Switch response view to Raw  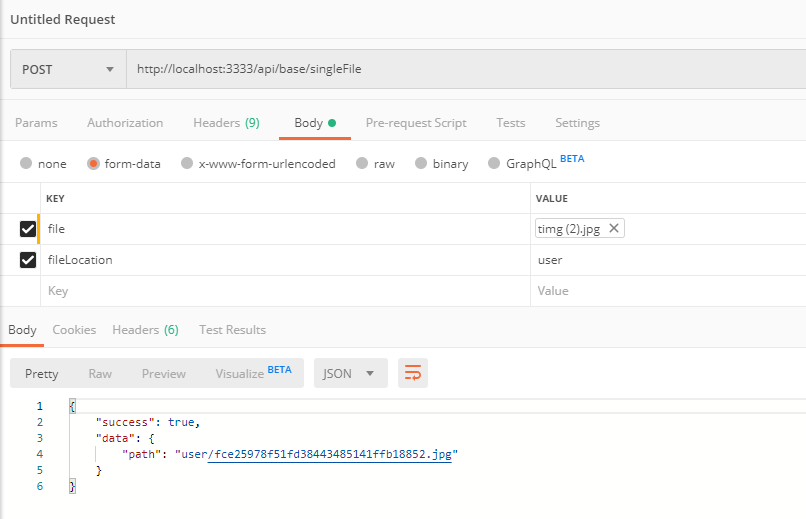(100, 374)
